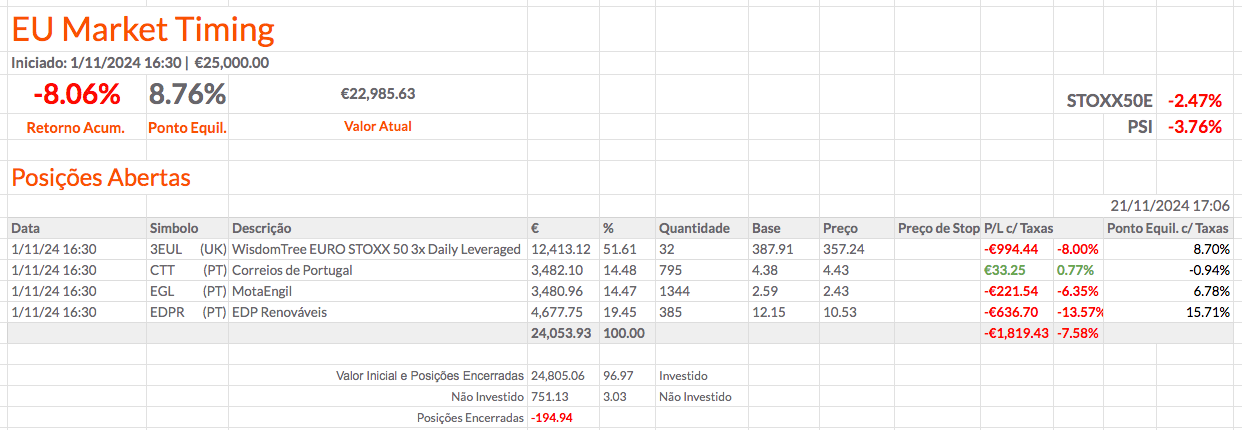Click the €22,985.63 current value cell
1242x430 pixels.
point(377,95)
